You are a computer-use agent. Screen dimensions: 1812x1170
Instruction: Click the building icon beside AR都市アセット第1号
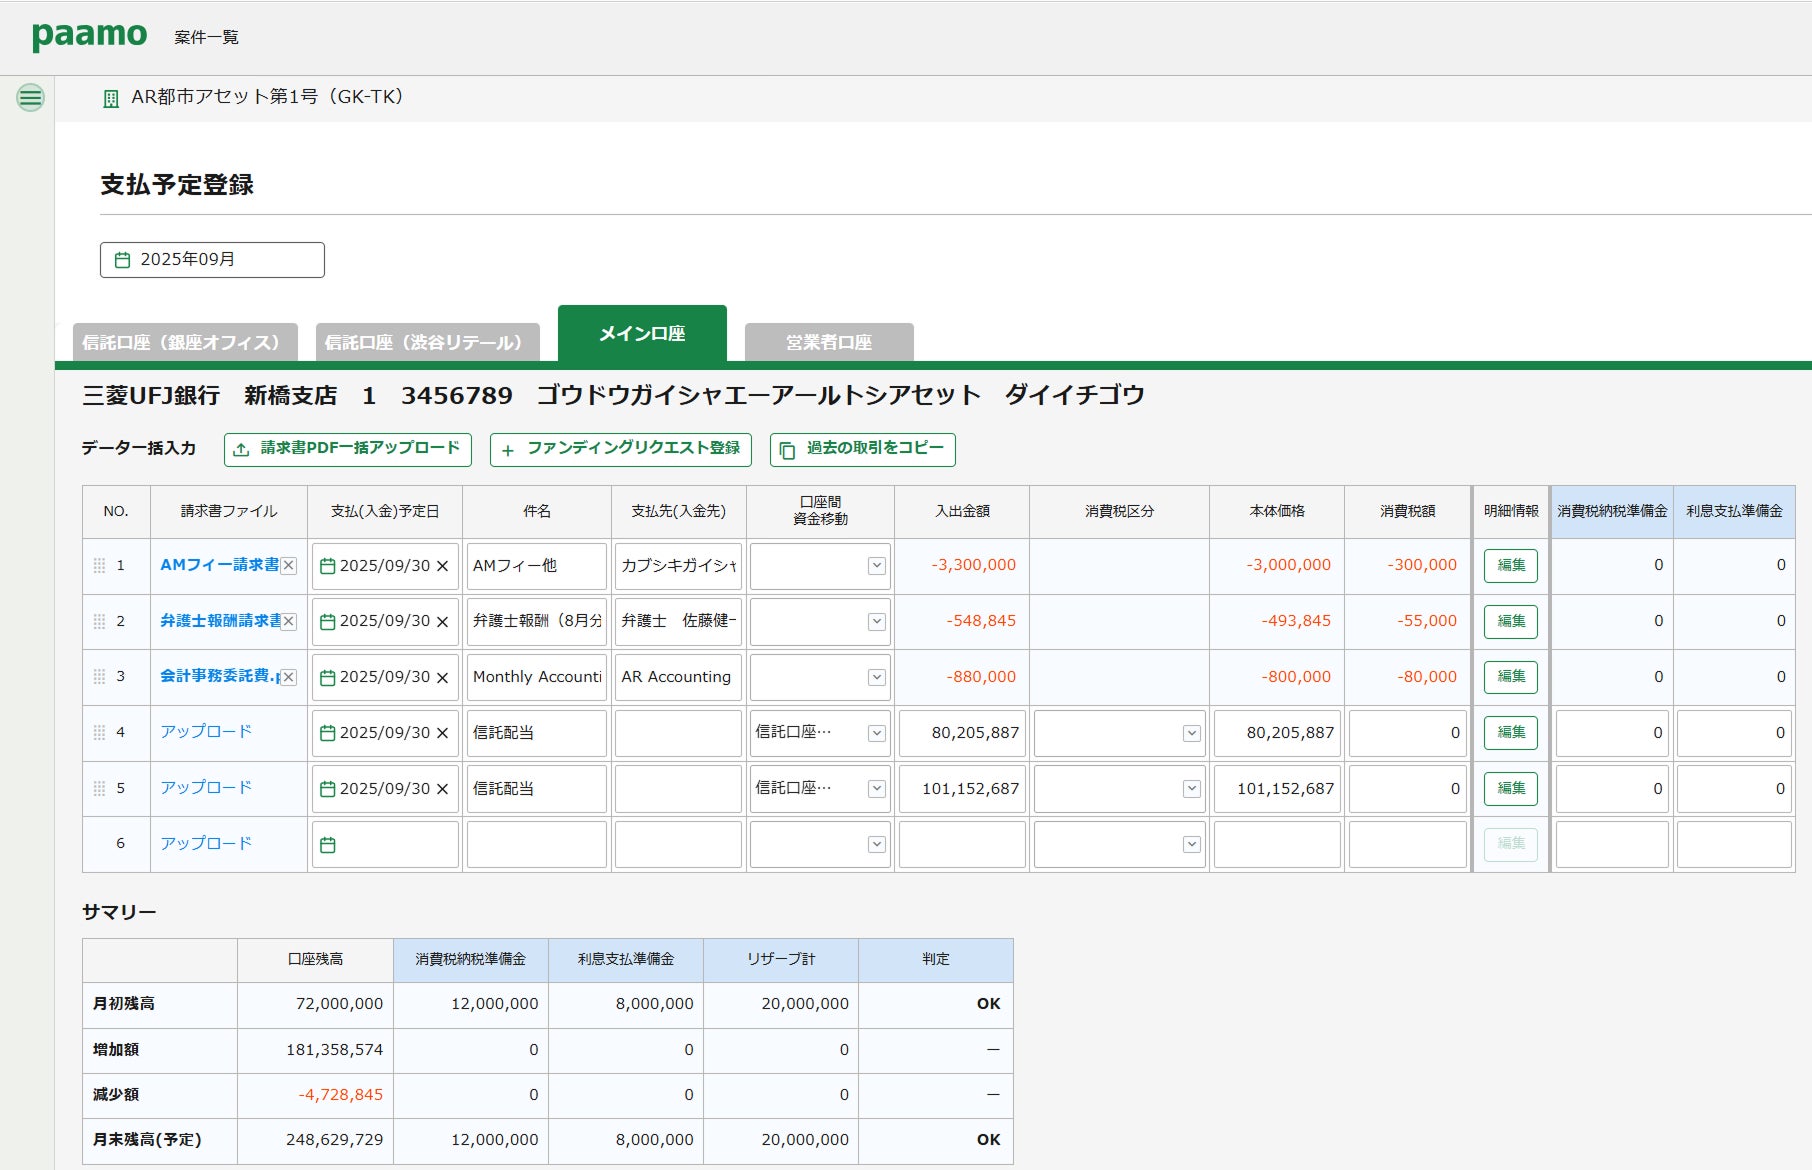pos(111,99)
